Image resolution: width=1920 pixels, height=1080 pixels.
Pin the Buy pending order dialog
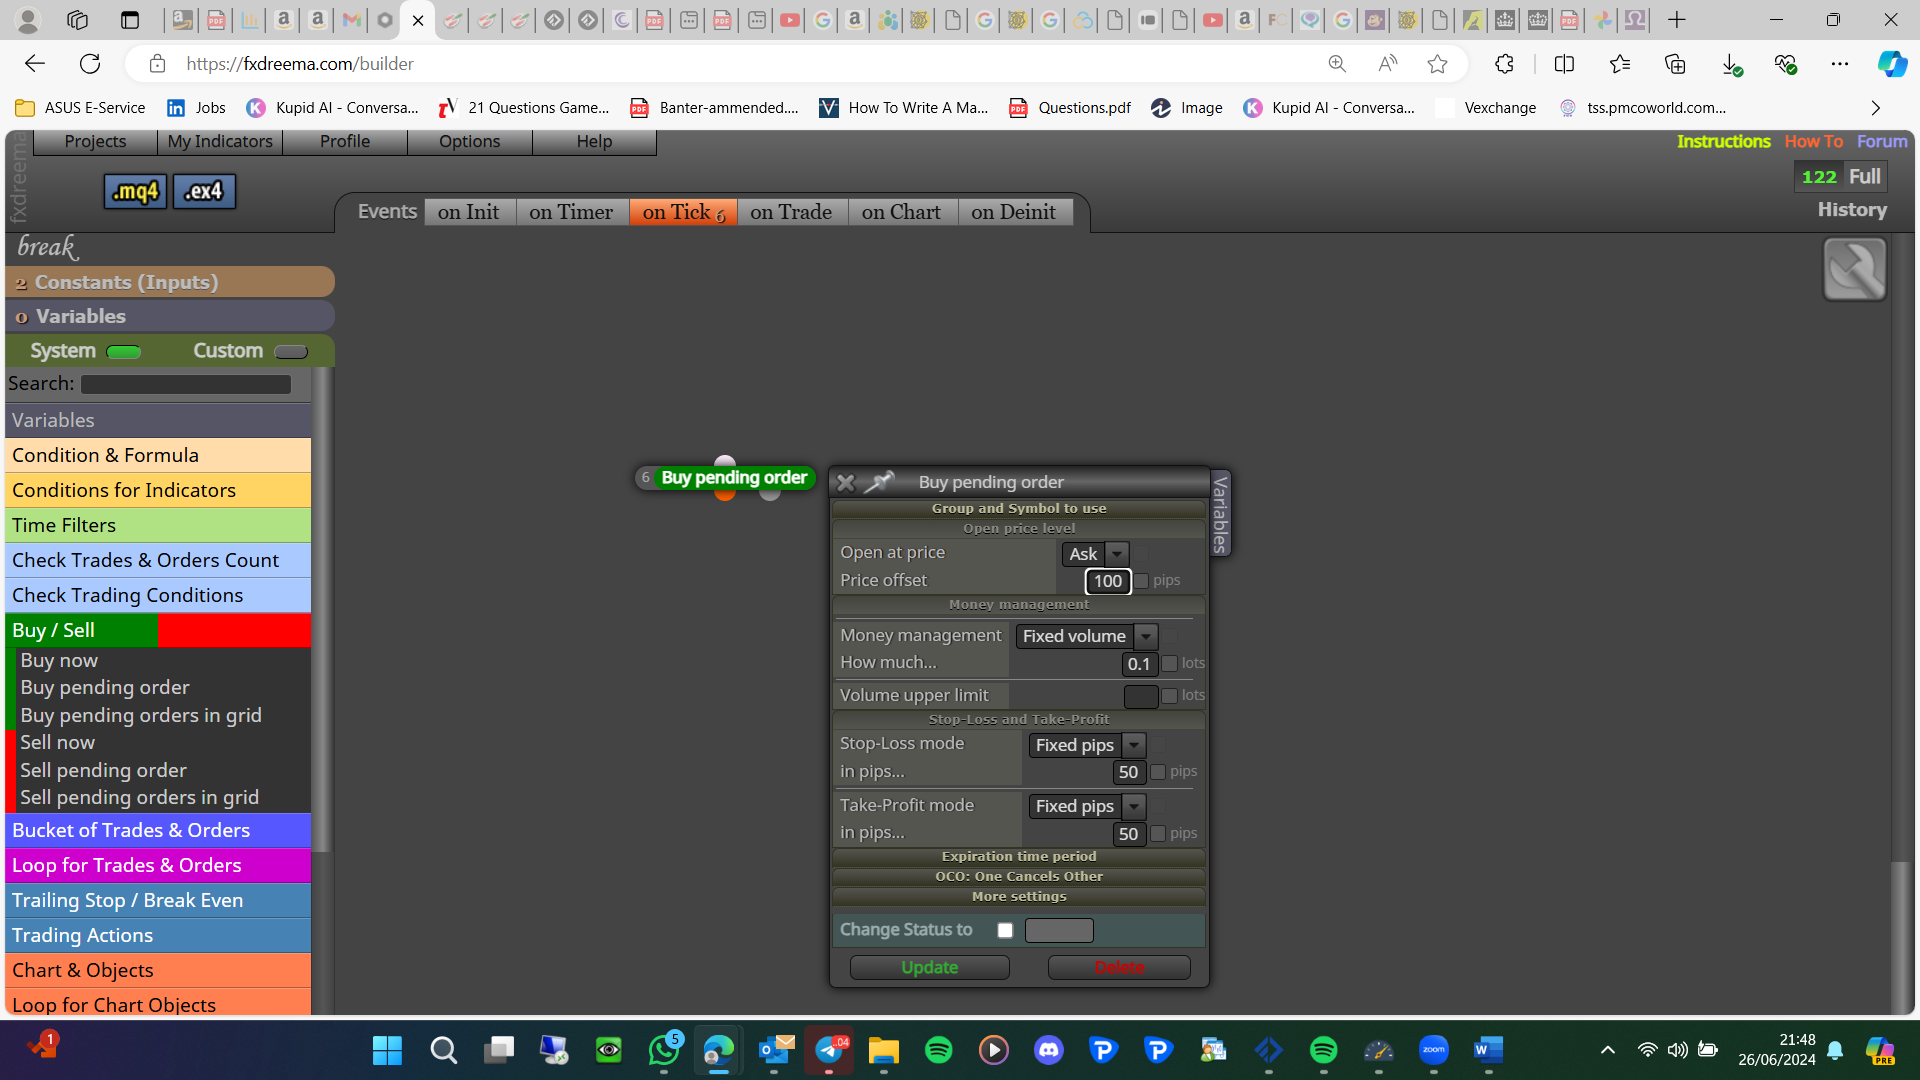pos(878,482)
